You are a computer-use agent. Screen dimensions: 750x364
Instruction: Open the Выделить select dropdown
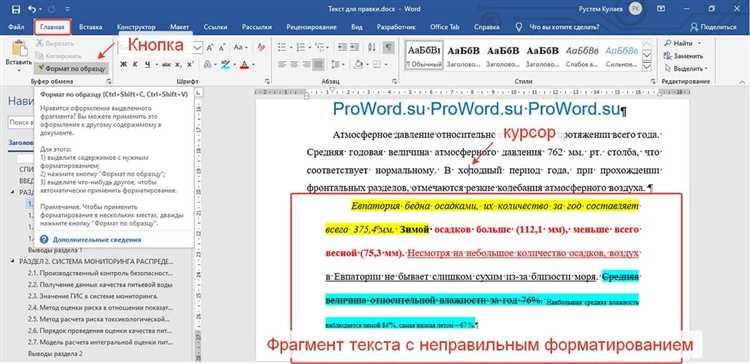pyautogui.click(x=687, y=68)
